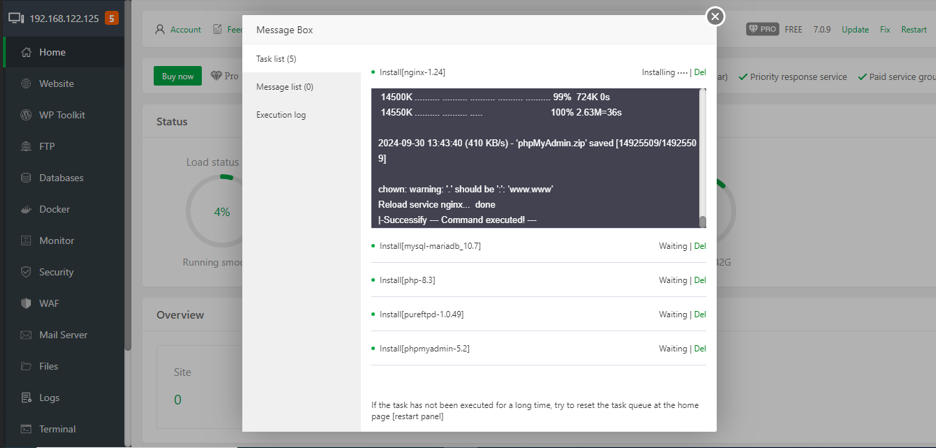Click the Install[php-8.3] task title
Viewport: 936px width, 448px height.
[x=407, y=280]
